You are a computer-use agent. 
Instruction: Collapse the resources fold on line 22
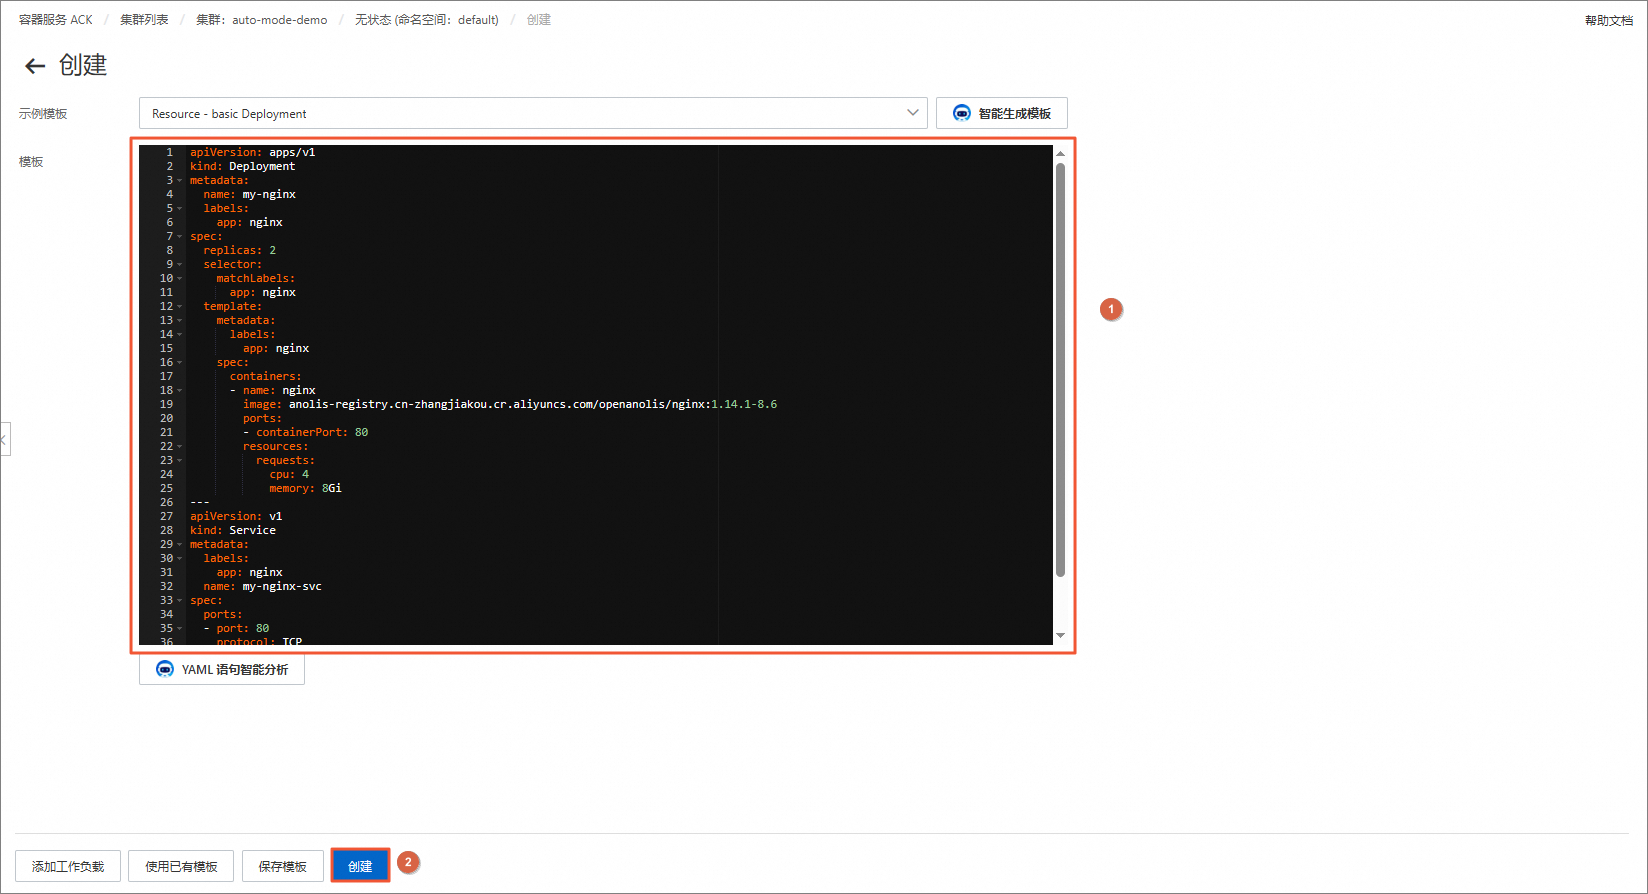180,447
